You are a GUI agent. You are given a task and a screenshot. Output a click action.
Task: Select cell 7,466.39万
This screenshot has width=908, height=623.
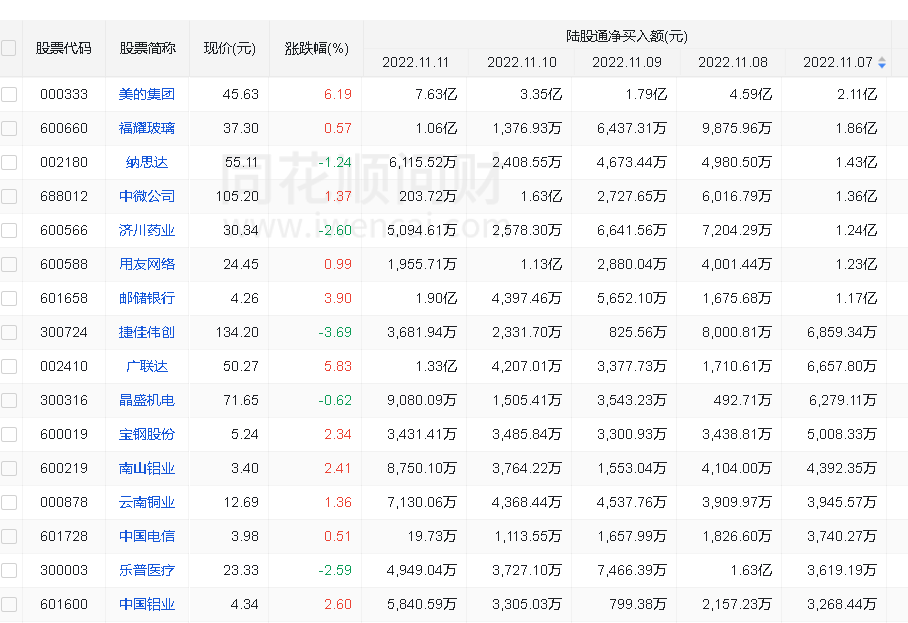[632, 570]
